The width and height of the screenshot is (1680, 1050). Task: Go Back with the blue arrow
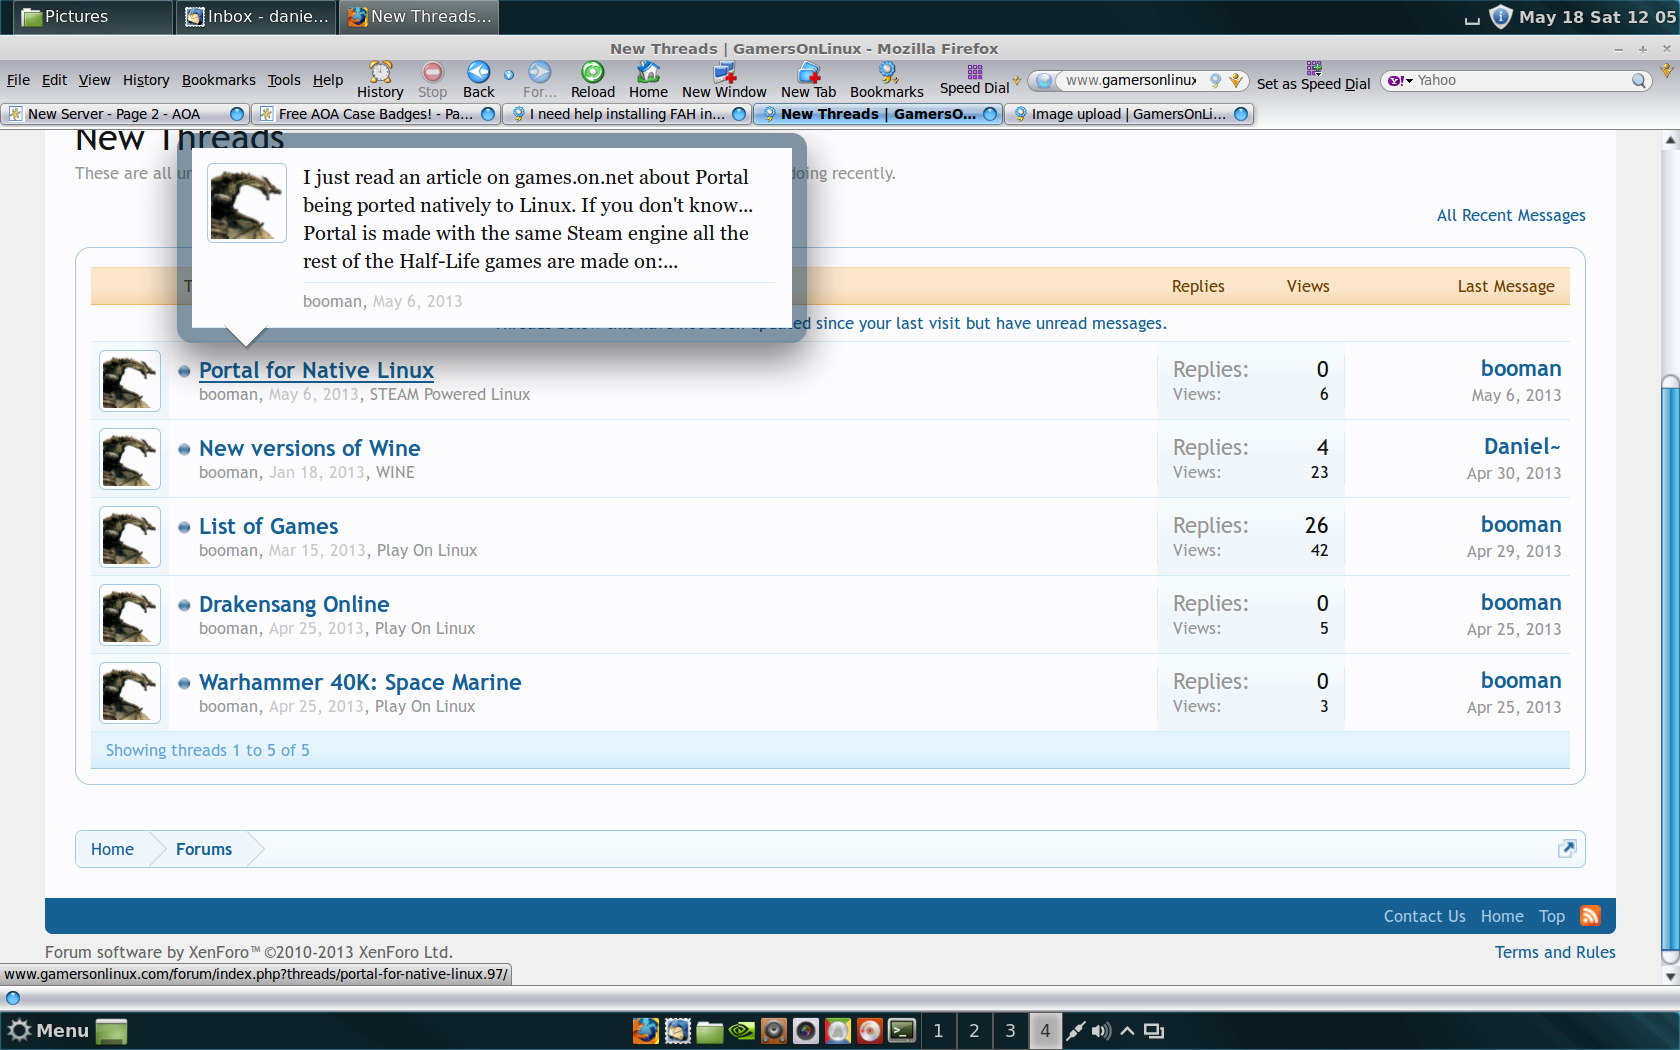coord(479,80)
